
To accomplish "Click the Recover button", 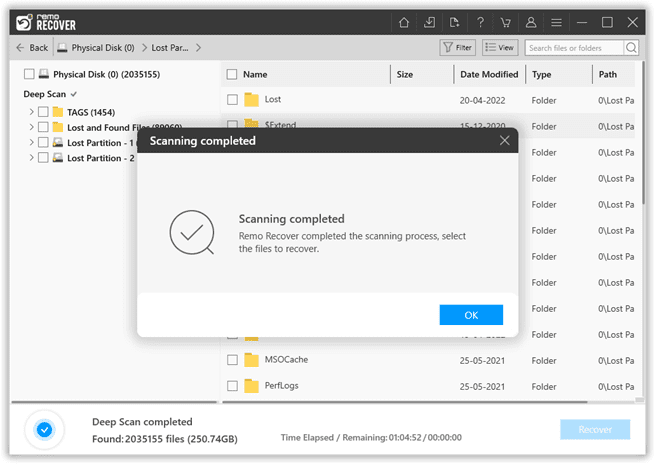I will (595, 429).
